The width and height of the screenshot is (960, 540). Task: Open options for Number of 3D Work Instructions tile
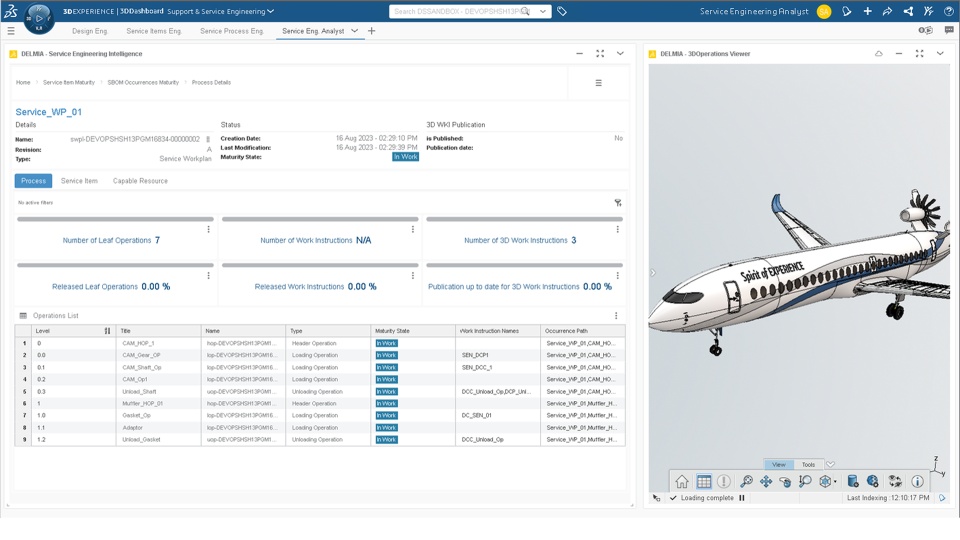pyautogui.click(x=617, y=229)
